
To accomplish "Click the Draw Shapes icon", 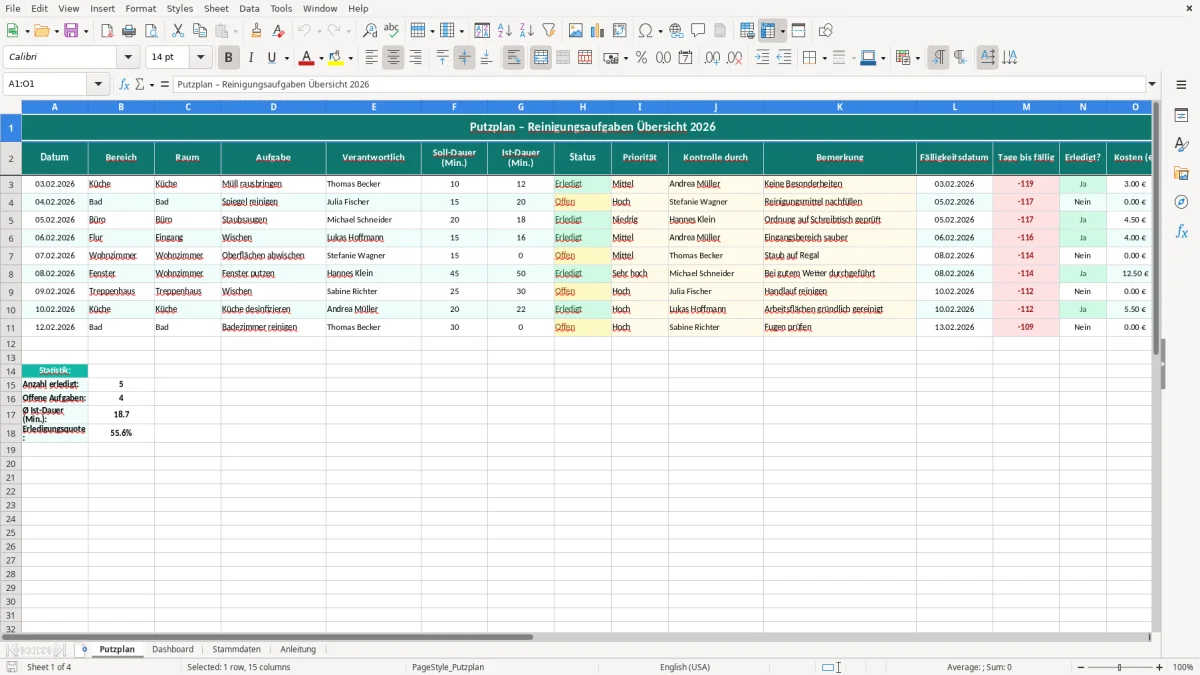I will pyautogui.click(x=826, y=31).
